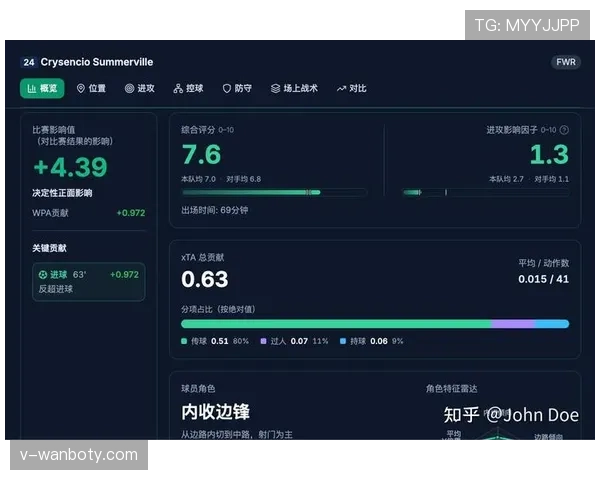The height and width of the screenshot is (480, 600).
Task: Click the WPA贡献 +0.972 value
Action: tap(131, 213)
